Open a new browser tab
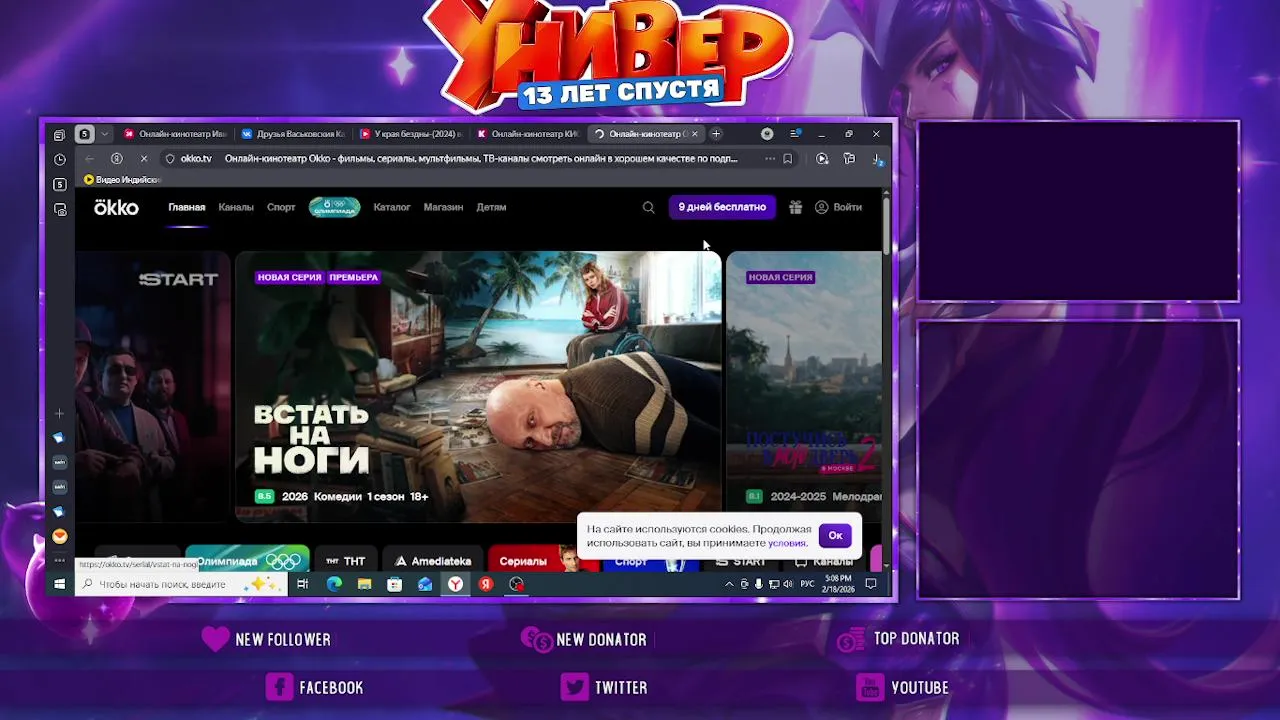The width and height of the screenshot is (1280, 720). (715, 134)
